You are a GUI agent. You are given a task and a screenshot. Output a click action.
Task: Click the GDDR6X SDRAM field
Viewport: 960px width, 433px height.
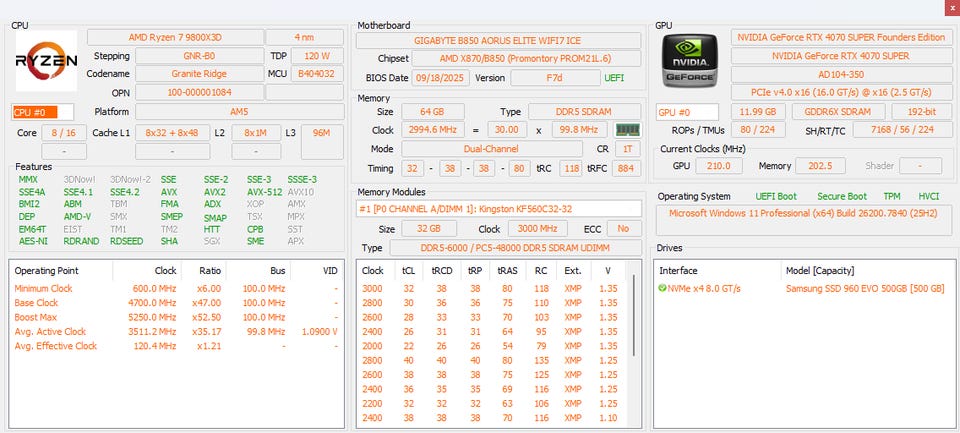(x=839, y=112)
